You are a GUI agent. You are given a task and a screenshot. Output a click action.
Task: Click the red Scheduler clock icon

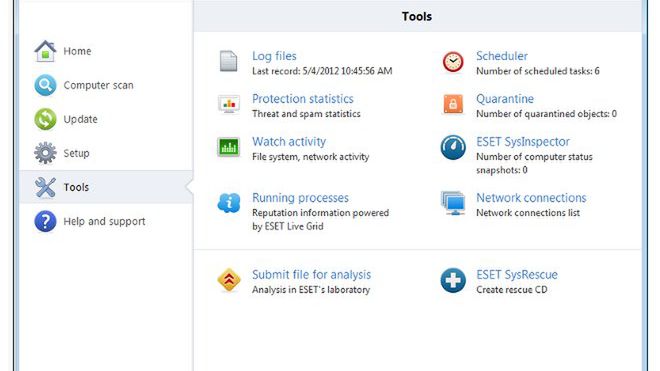pos(453,61)
